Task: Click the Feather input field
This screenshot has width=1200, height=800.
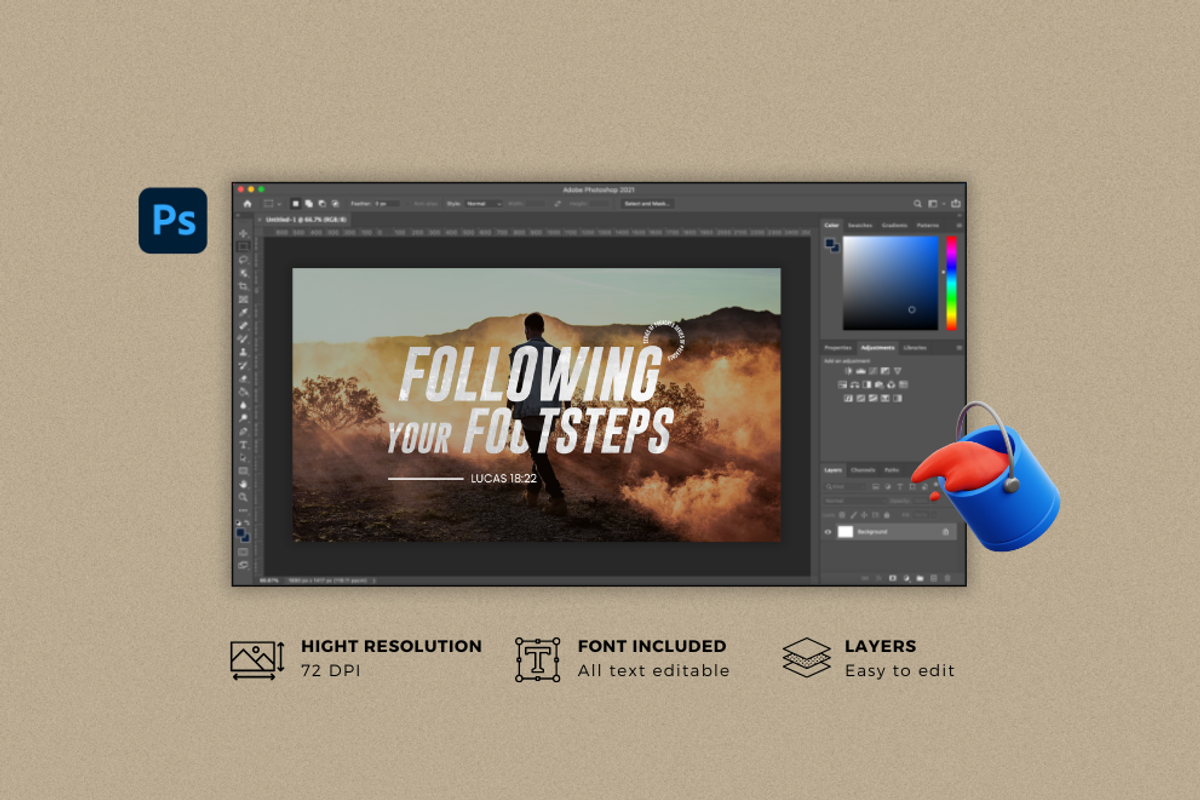Action: pyautogui.click(x=386, y=203)
